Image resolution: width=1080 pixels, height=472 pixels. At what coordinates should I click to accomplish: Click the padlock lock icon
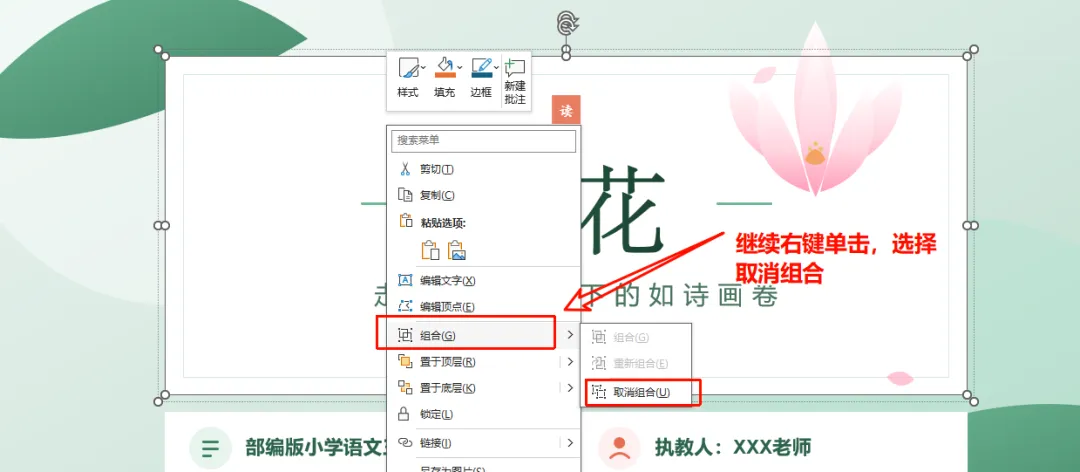pos(405,414)
